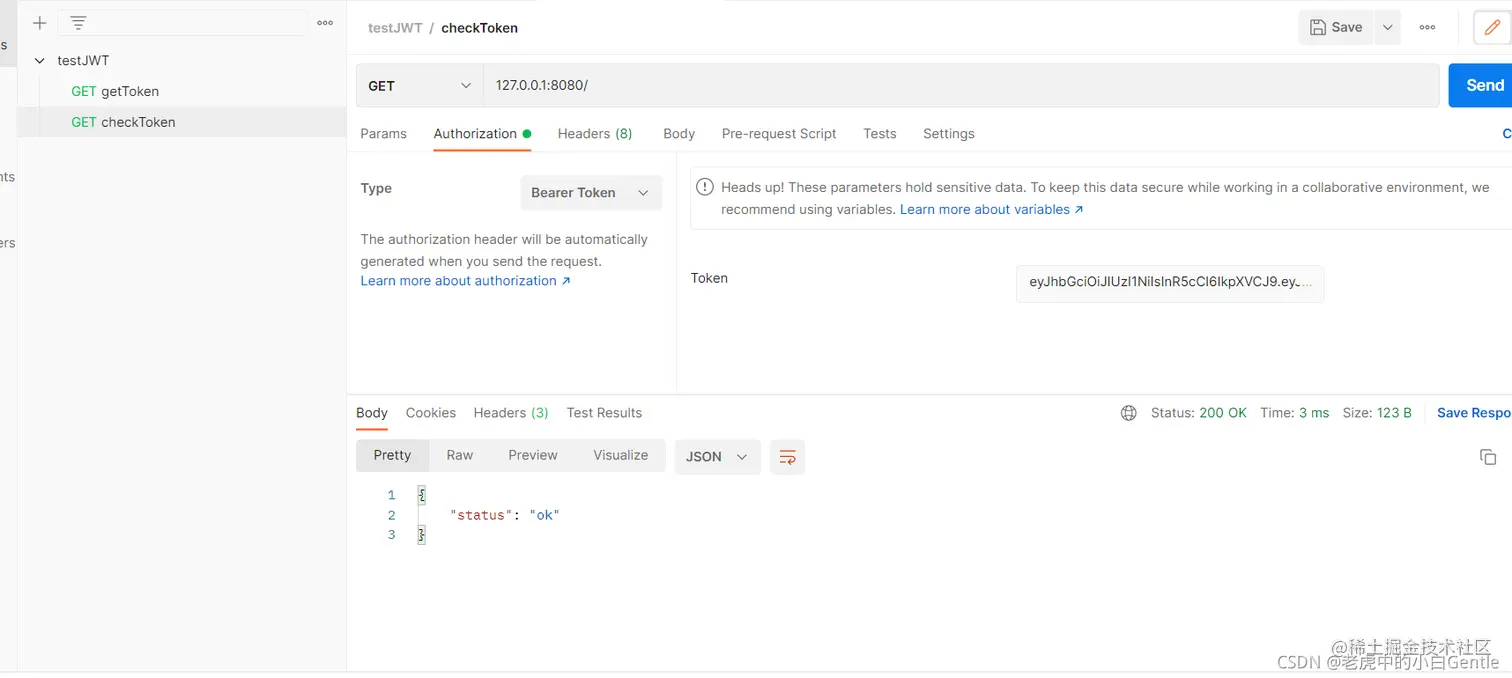Switch to the Headers (8) request tab
1512x678 pixels.
click(595, 134)
